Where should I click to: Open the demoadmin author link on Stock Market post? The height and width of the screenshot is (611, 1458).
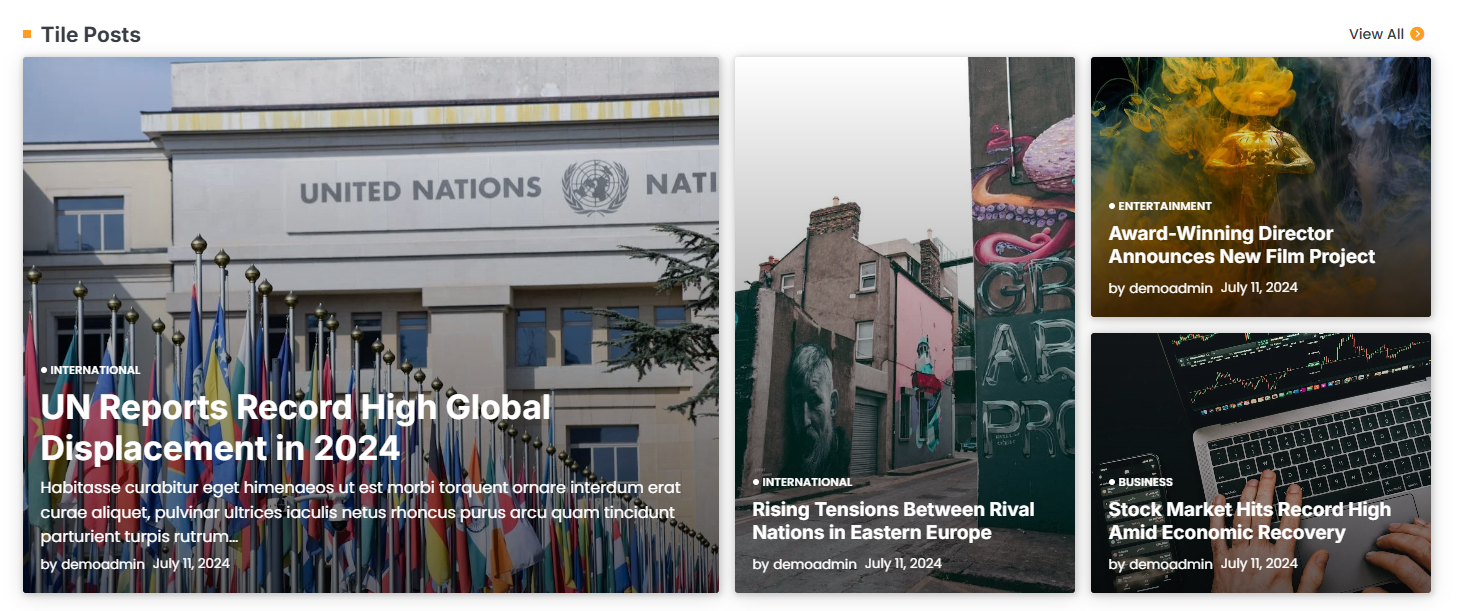click(1171, 564)
